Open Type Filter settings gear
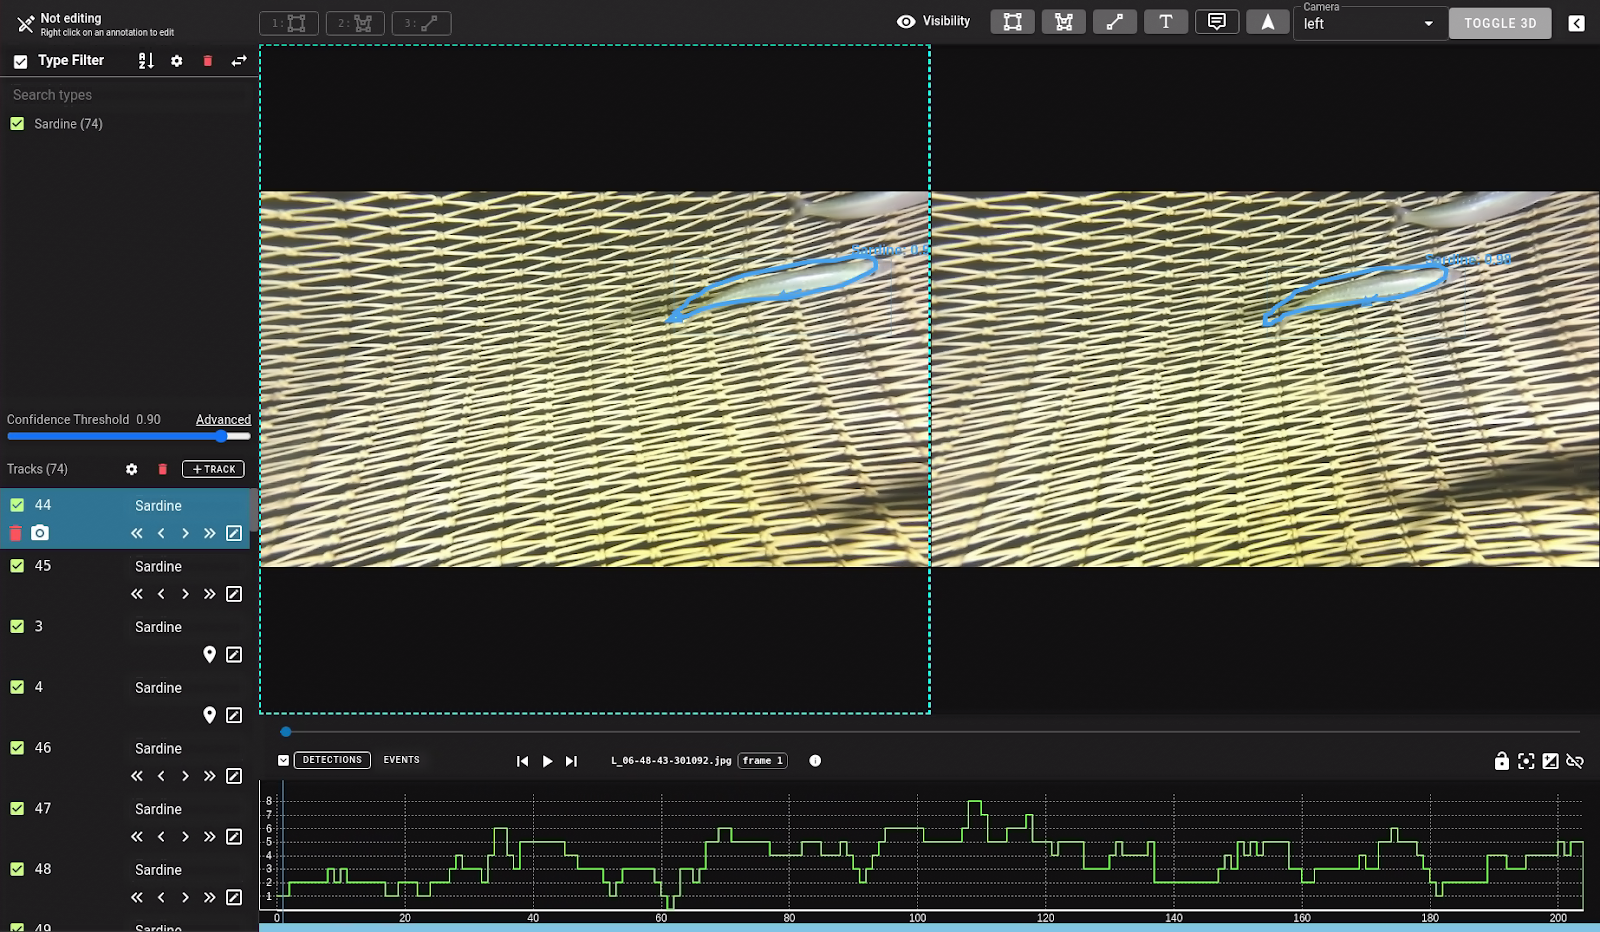1600x932 pixels. (x=177, y=61)
